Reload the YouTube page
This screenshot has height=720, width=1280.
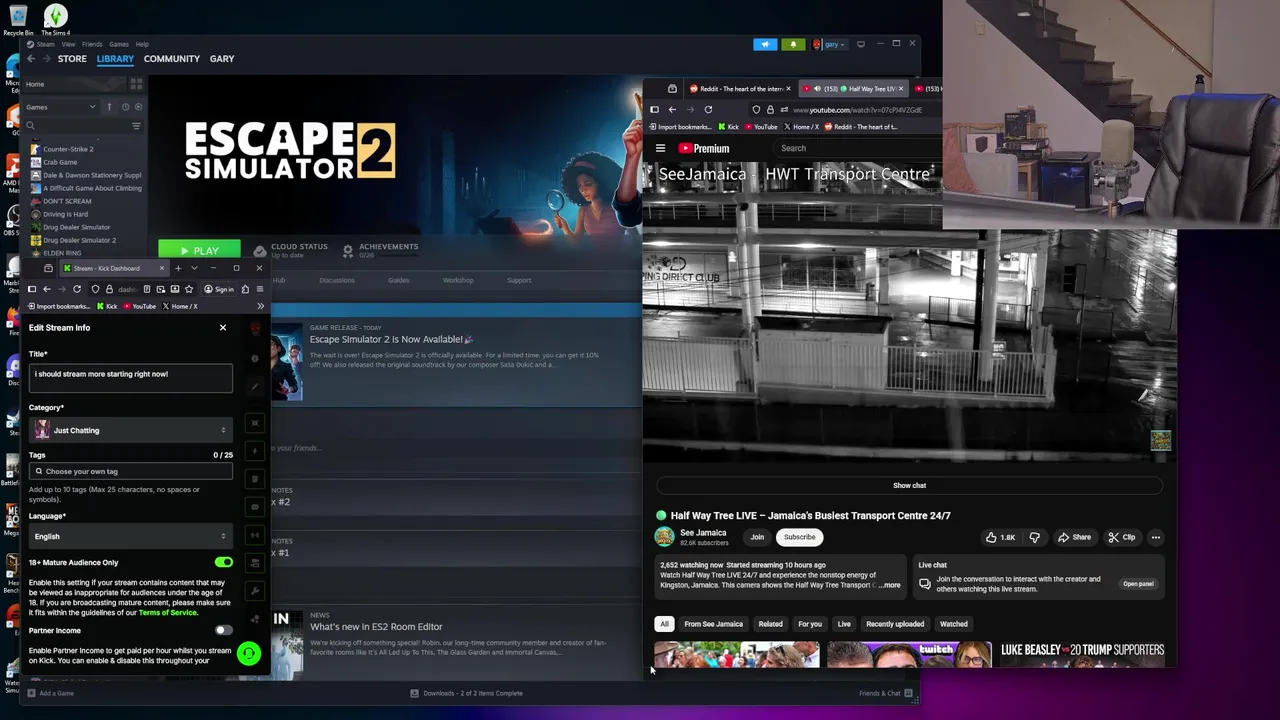pyautogui.click(x=708, y=110)
